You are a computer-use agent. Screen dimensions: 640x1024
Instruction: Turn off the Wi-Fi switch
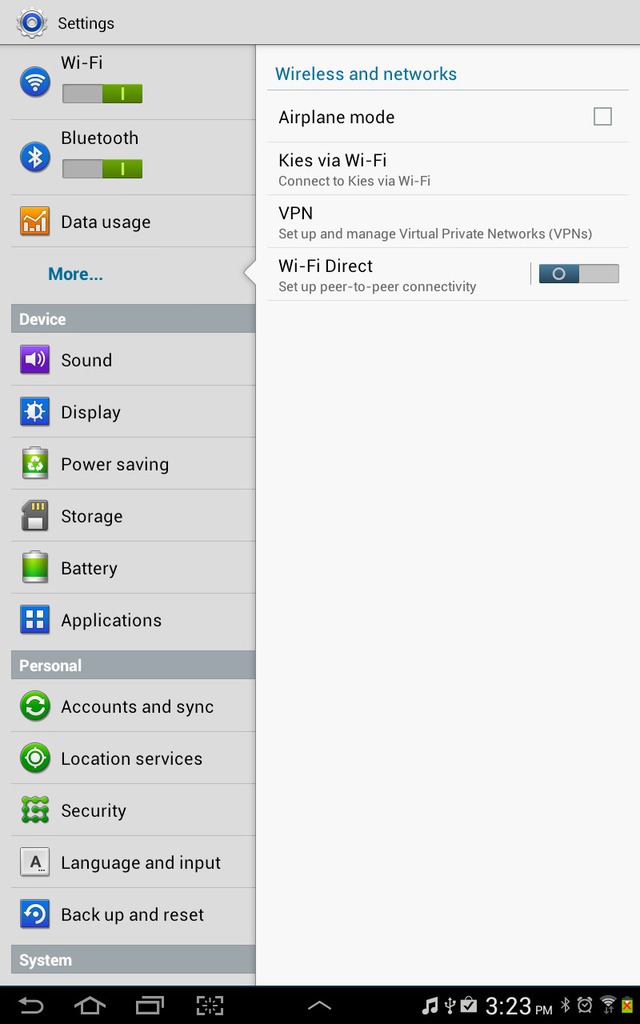click(x=103, y=93)
